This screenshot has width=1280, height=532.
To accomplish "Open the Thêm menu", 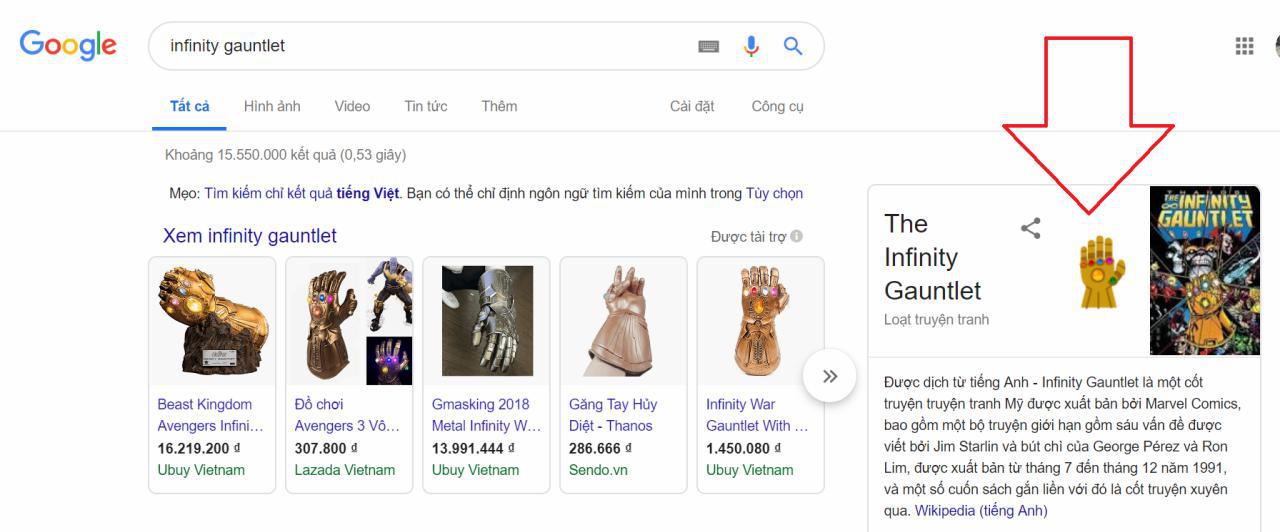I will click(499, 106).
